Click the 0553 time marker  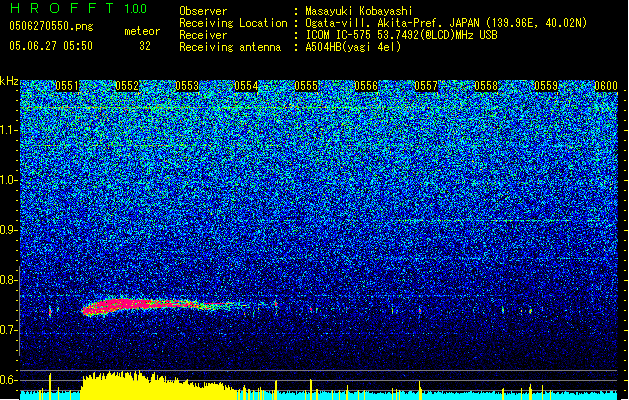point(187,86)
